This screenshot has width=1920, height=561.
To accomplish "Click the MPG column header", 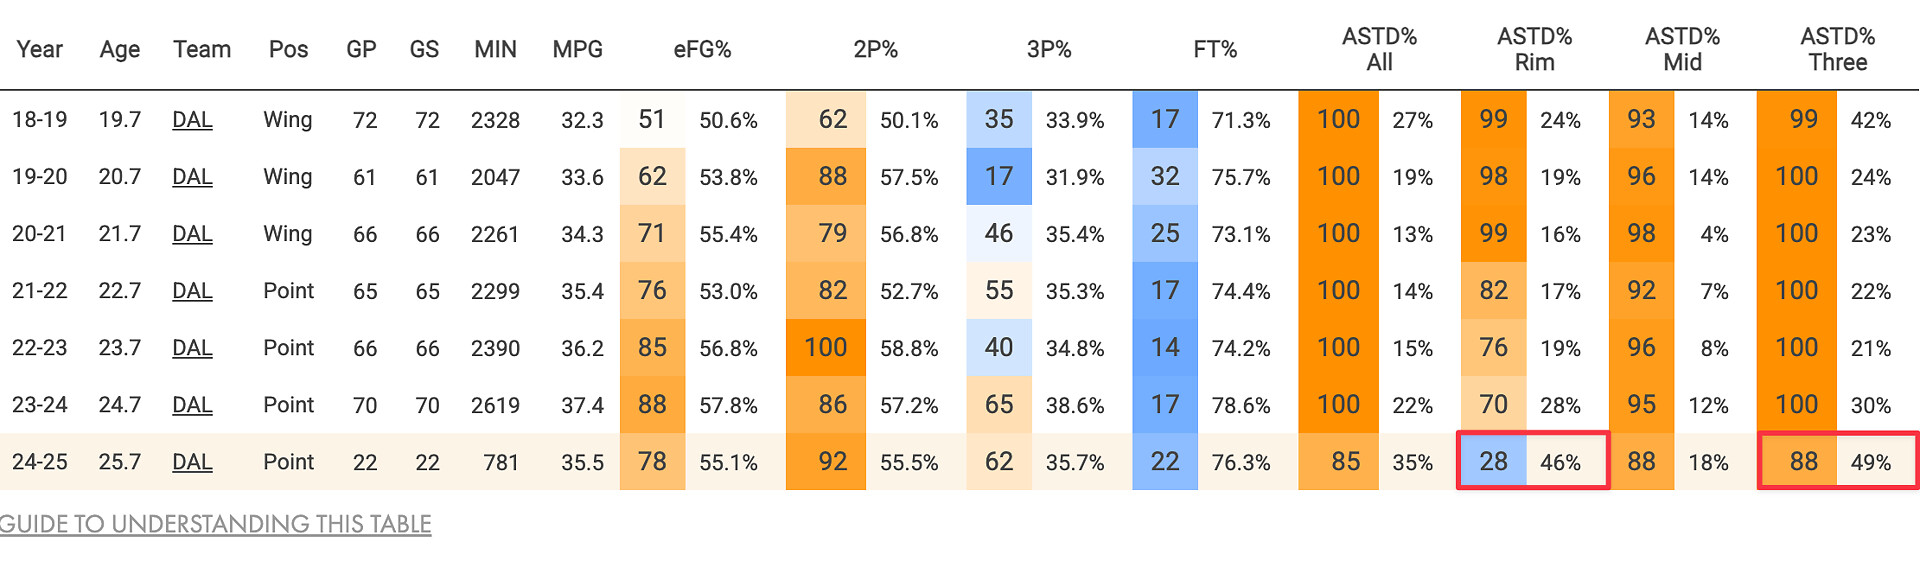I will pyautogui.click(x=578, y=50).
